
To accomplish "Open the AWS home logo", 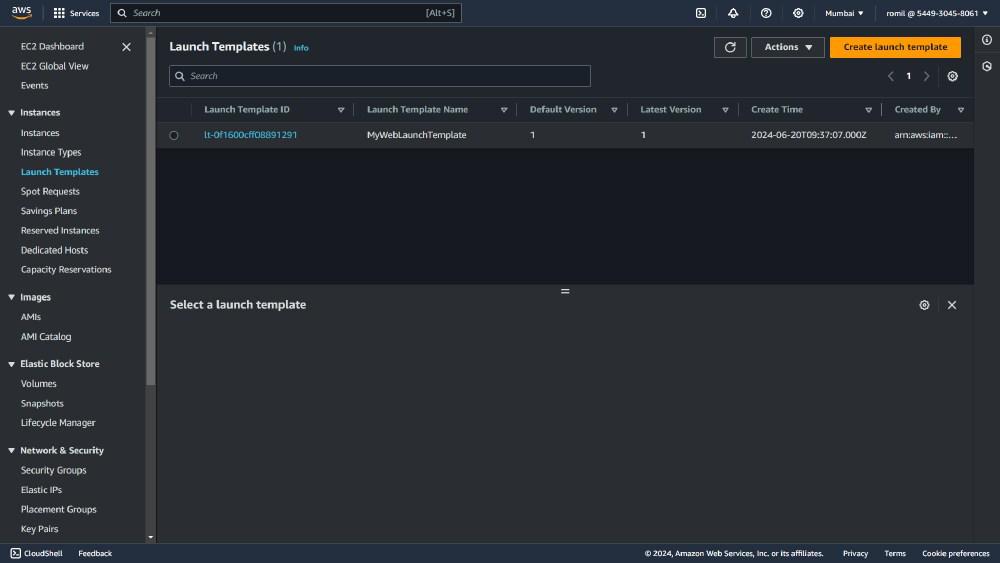I will pyautogui.click(x=21, y=13).
